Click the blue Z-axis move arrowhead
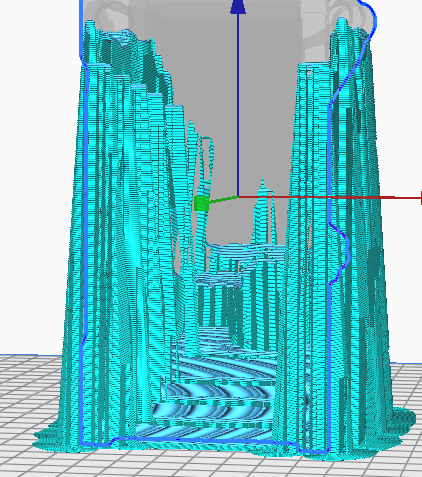 tap(238, 7)
